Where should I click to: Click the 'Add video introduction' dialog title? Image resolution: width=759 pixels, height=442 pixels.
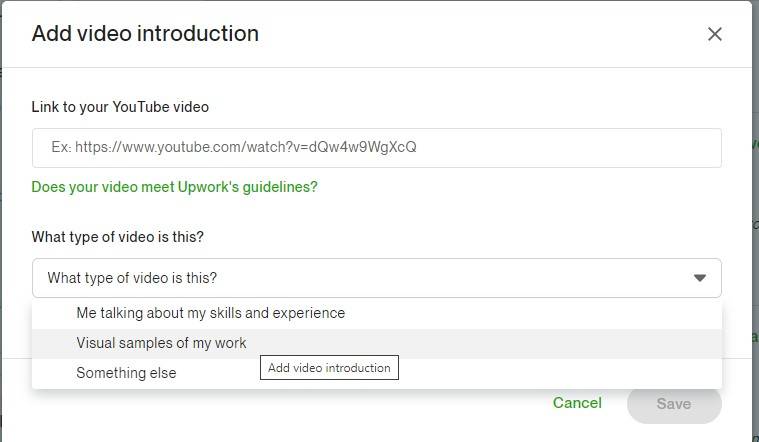click(x=145, y=34)
